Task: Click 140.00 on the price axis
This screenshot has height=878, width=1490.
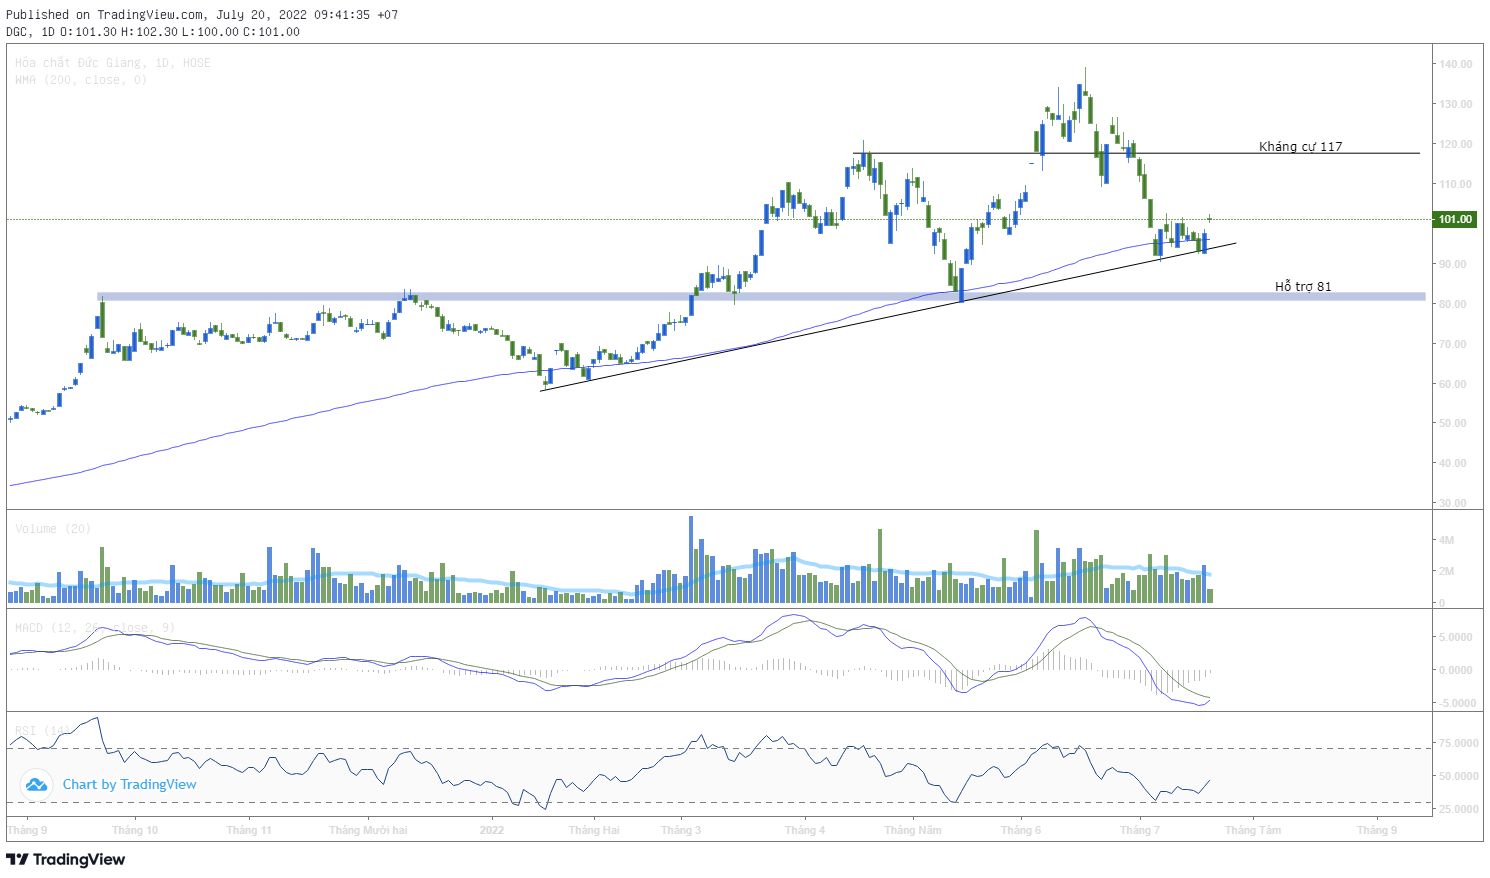Action: (1456, 64)
